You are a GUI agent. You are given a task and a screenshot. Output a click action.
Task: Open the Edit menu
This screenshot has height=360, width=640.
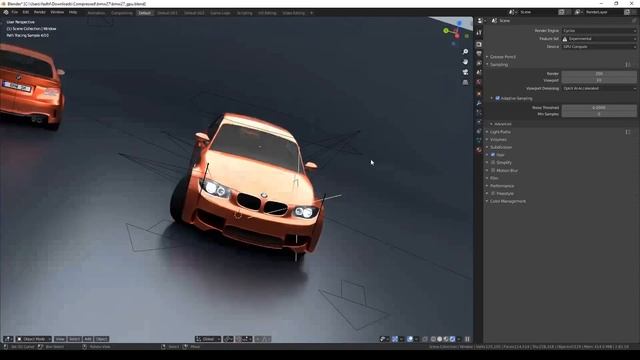tap(26, 12)
